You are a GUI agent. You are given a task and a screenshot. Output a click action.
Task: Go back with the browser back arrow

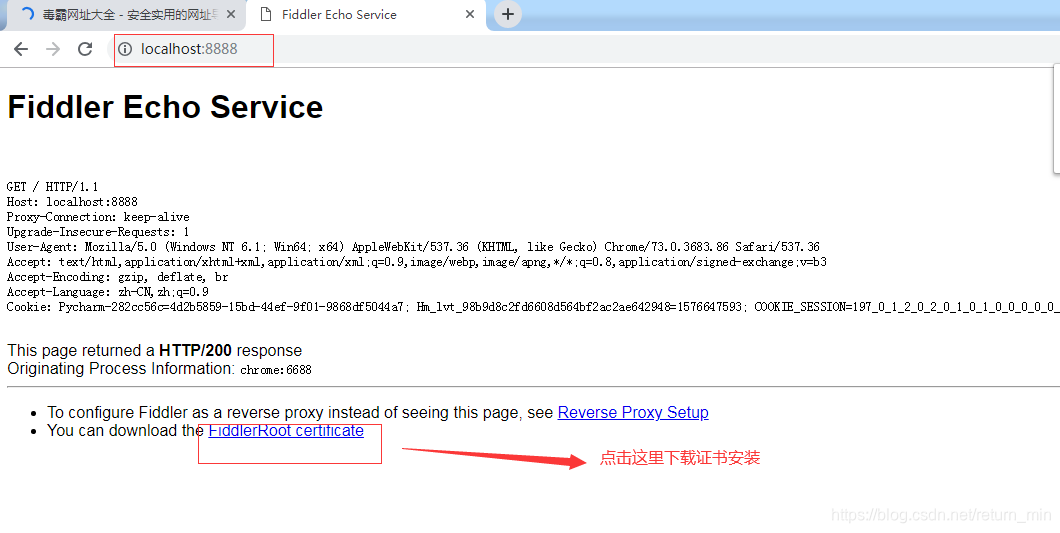[x=21, y=49]
